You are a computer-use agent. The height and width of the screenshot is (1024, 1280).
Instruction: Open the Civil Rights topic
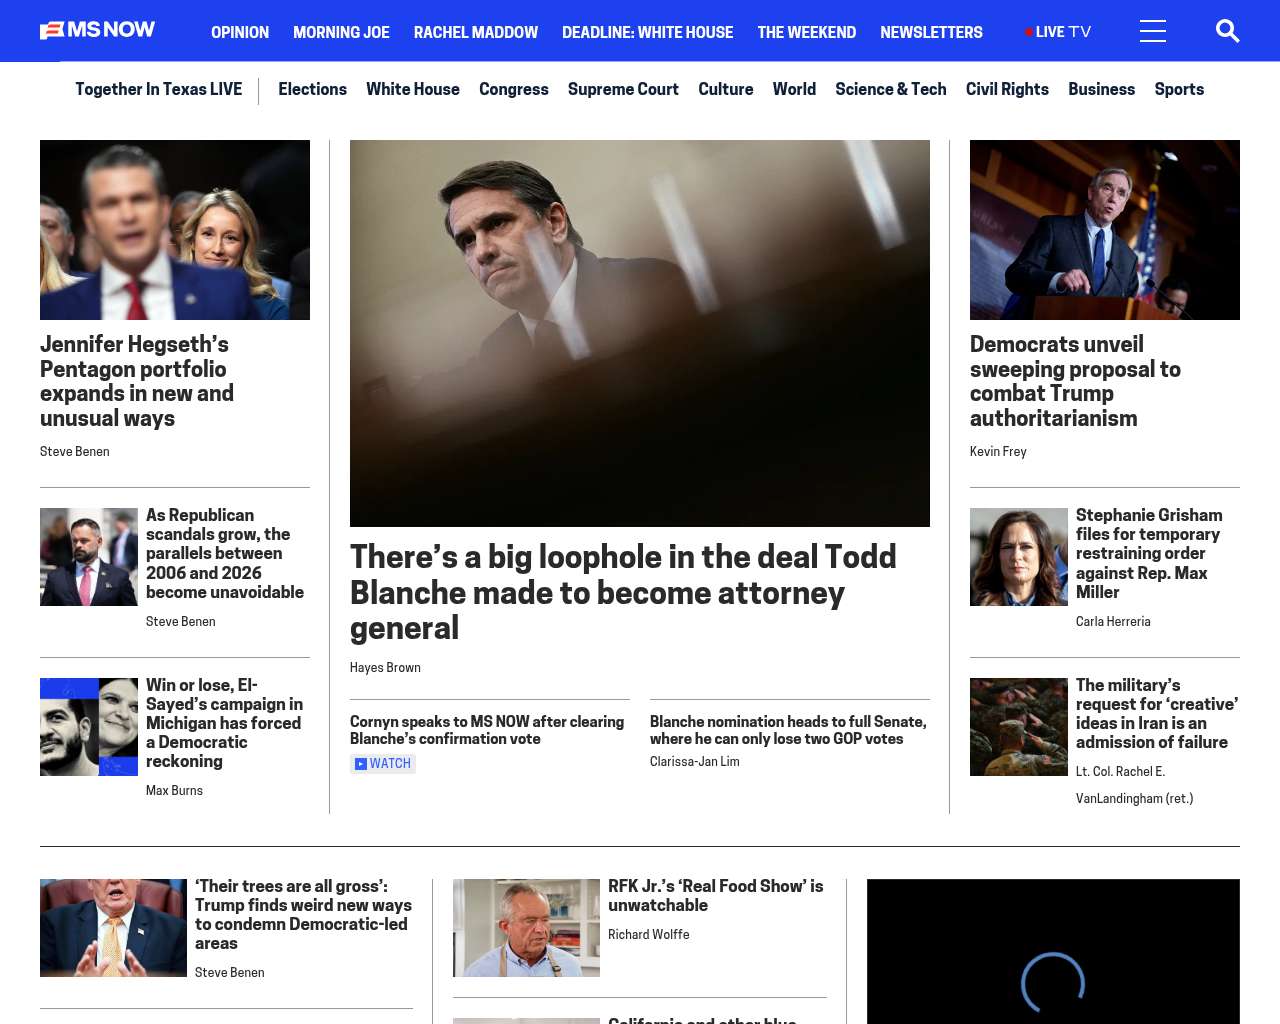click(1007, 89)
